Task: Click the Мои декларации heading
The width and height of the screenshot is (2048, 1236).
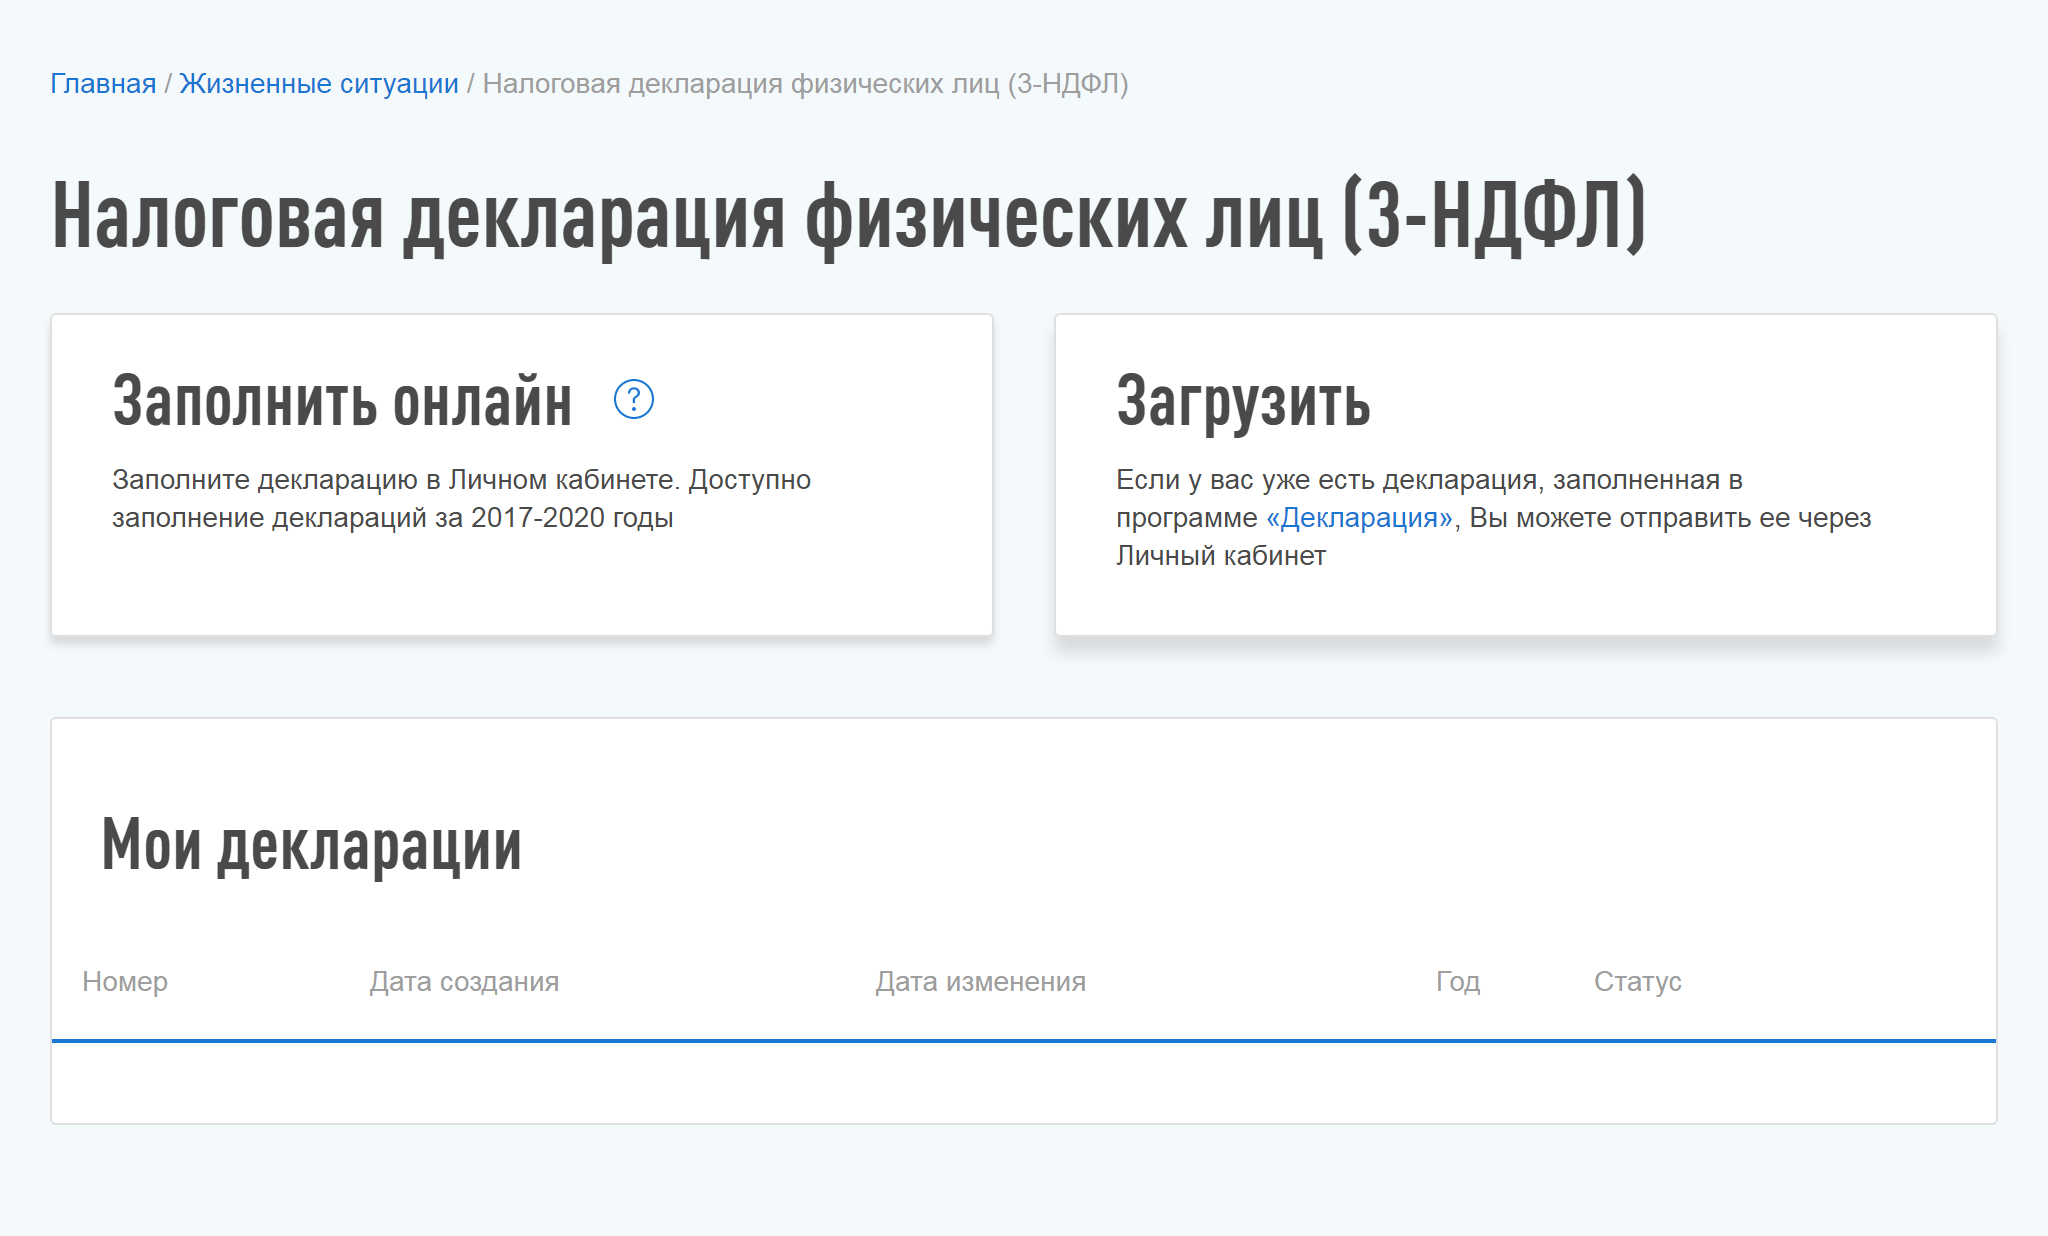Action: (x=312, y=846)
